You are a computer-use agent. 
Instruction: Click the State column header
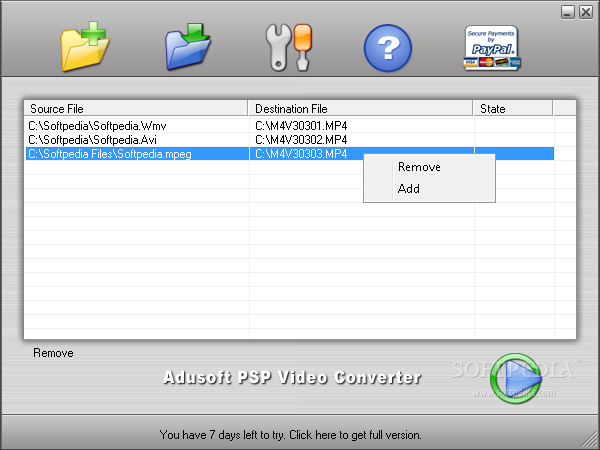[513, 109]
